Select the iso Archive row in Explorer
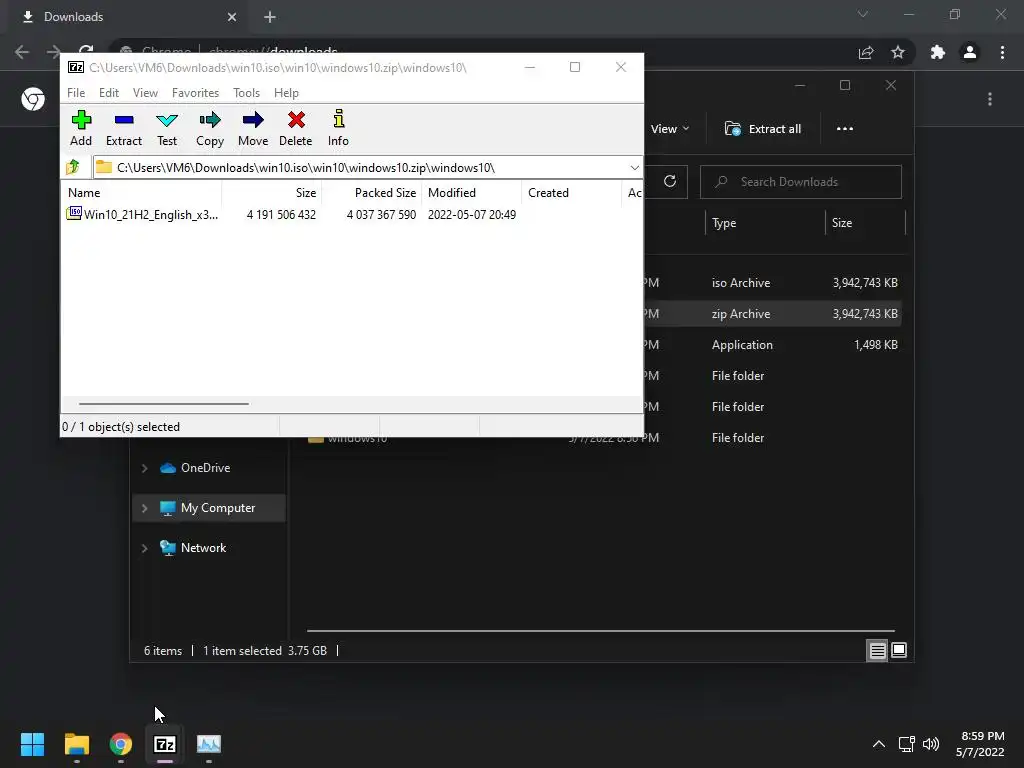 pyautogui.click(x=773, y=283)
